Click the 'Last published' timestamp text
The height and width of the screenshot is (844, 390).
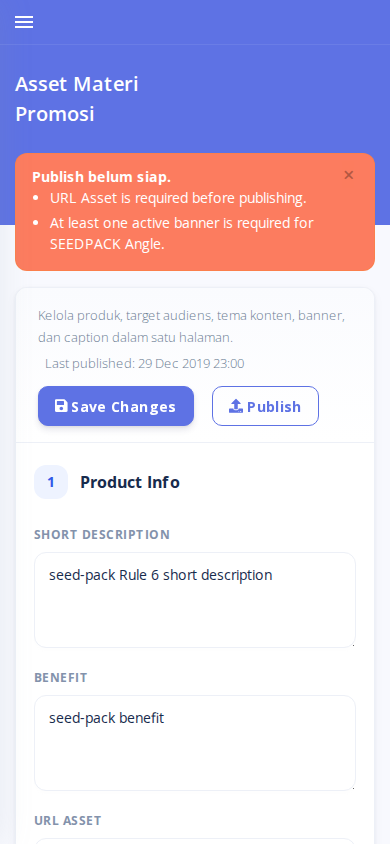pos(145,363)
